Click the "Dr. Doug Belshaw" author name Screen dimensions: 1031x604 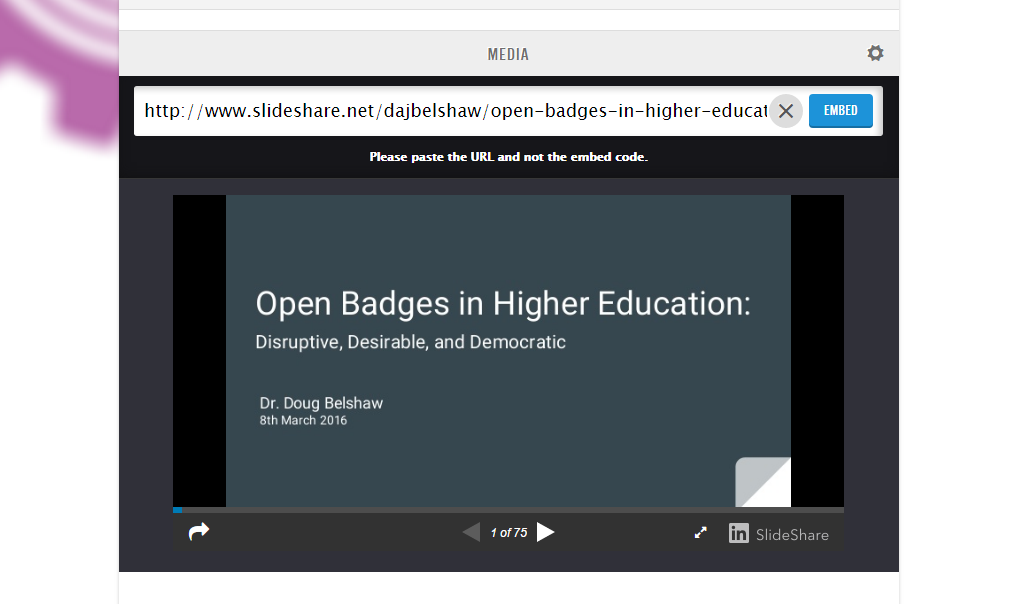click(x=321, y=403)
